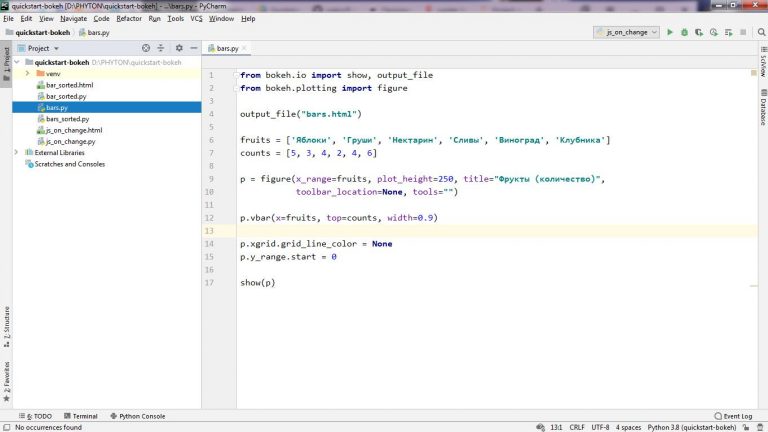
Task: Click the locate/scroll-from-source target icon
Action: [146, 48]
